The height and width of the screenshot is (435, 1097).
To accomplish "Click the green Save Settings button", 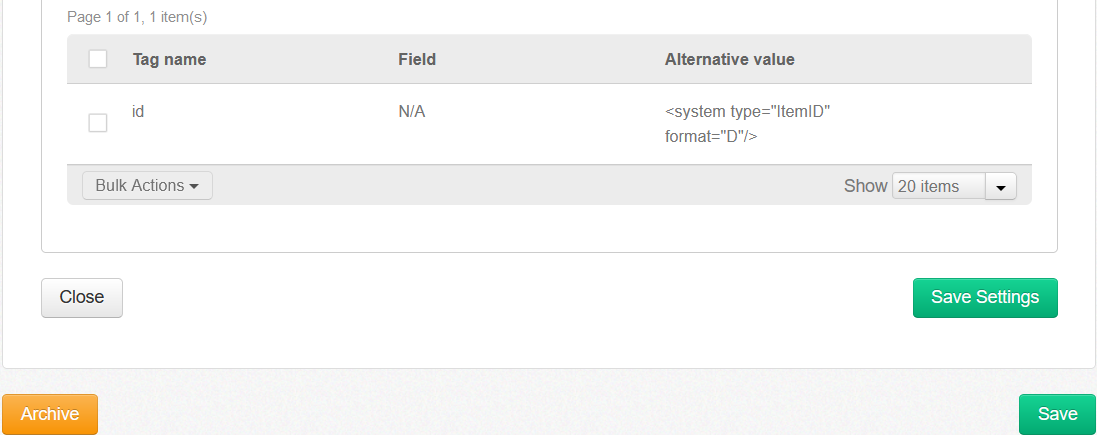I will [984, 297].
